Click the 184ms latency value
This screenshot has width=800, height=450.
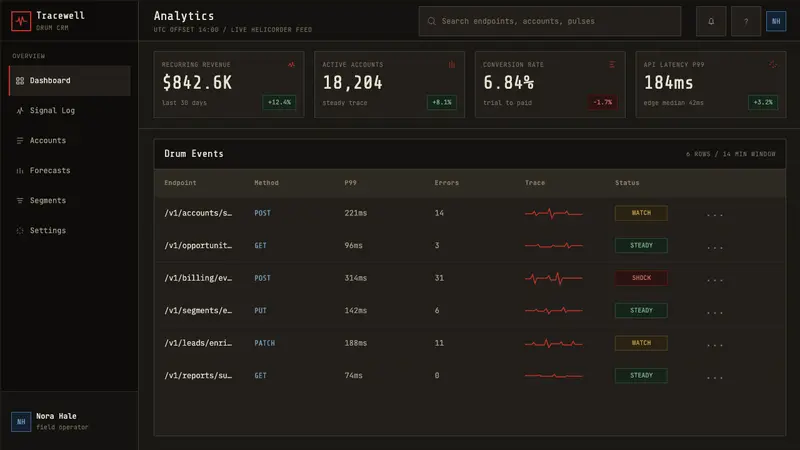tap(668, 83)
